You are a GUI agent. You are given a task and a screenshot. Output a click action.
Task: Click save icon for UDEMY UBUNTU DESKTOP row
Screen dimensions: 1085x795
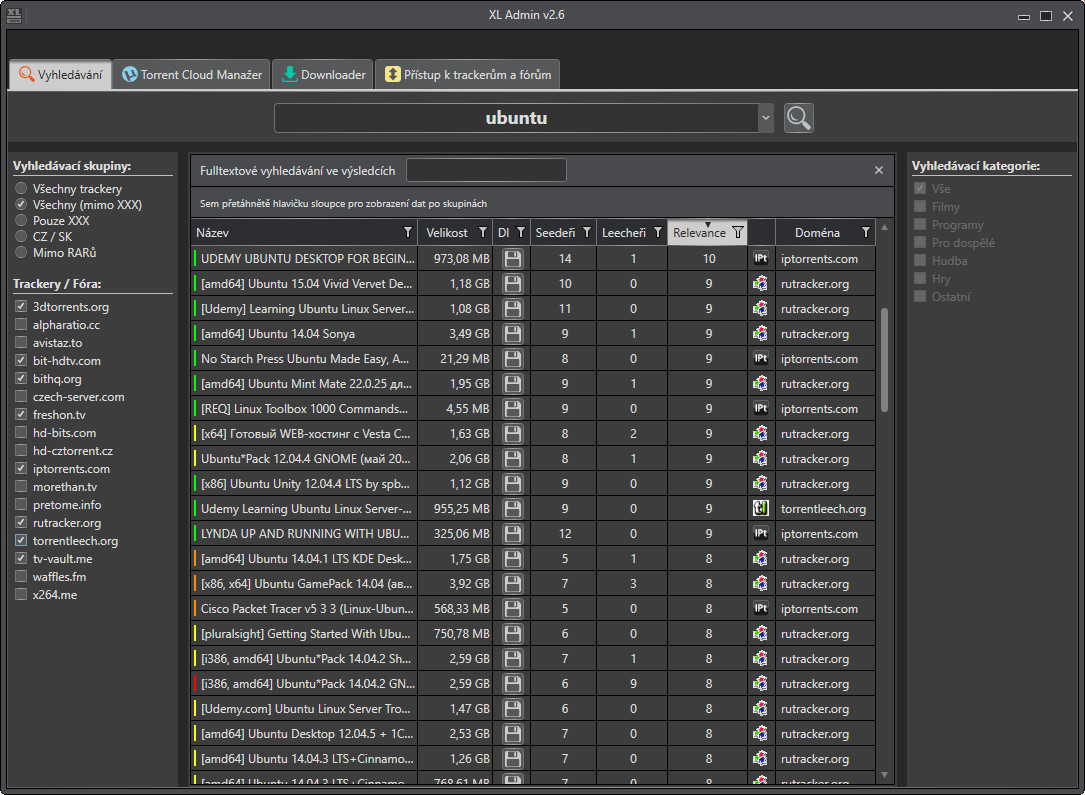513,259
